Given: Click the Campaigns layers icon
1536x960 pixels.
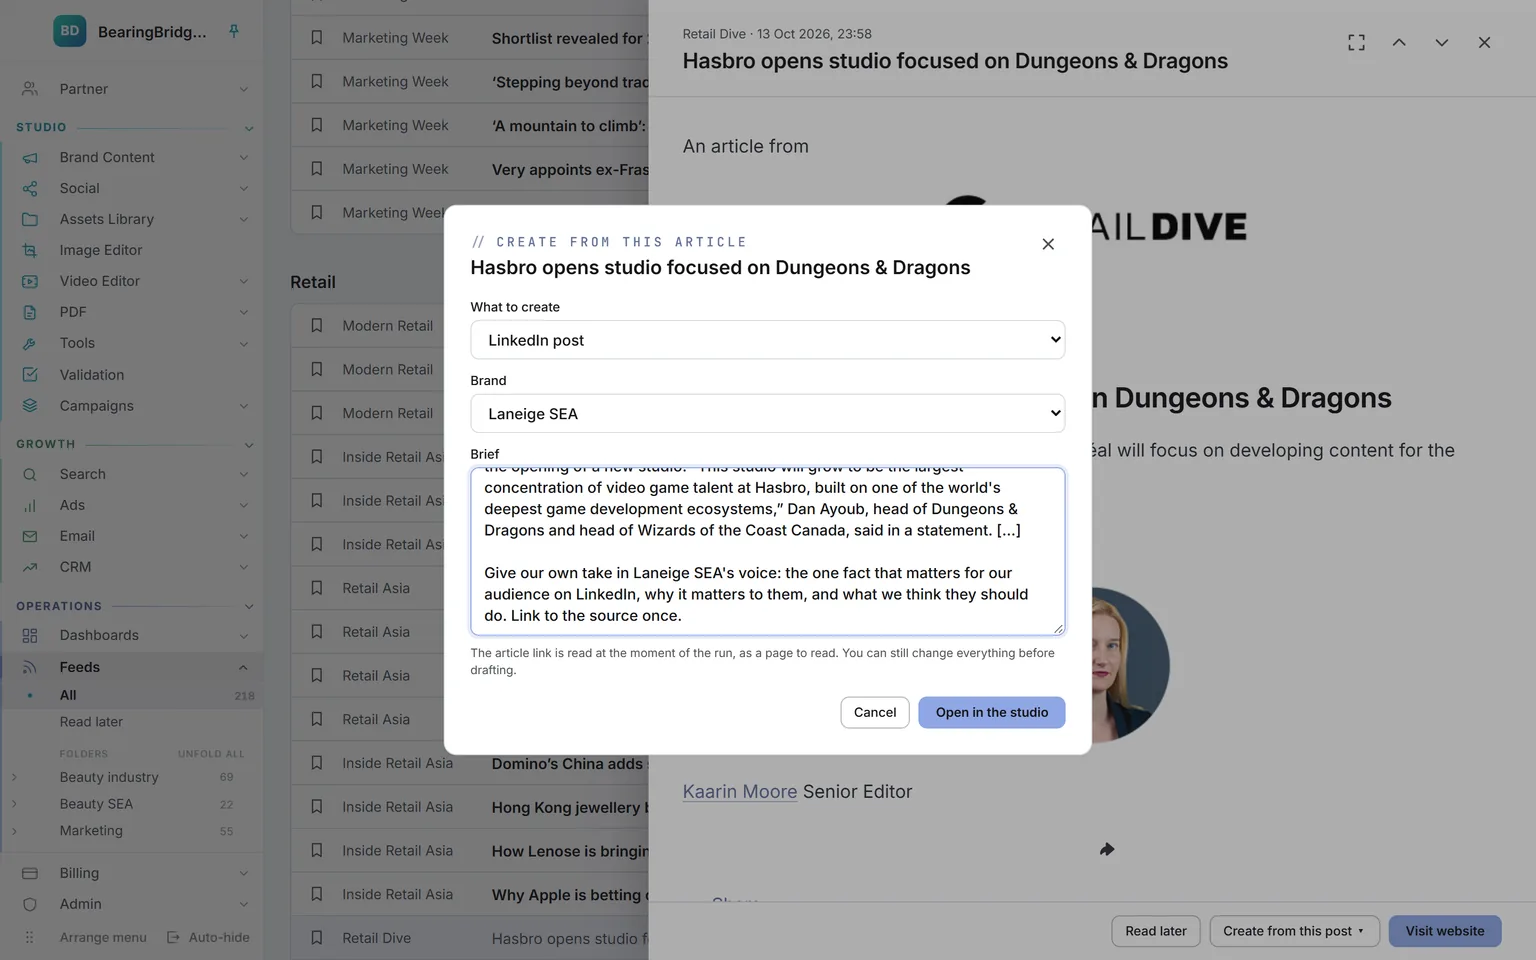Looking at the screenshot, I should point(30,405).
